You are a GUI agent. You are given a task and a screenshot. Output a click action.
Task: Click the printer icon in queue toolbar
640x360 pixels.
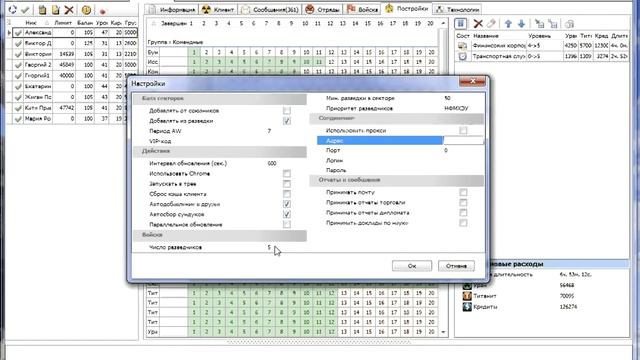pos(569,24)
